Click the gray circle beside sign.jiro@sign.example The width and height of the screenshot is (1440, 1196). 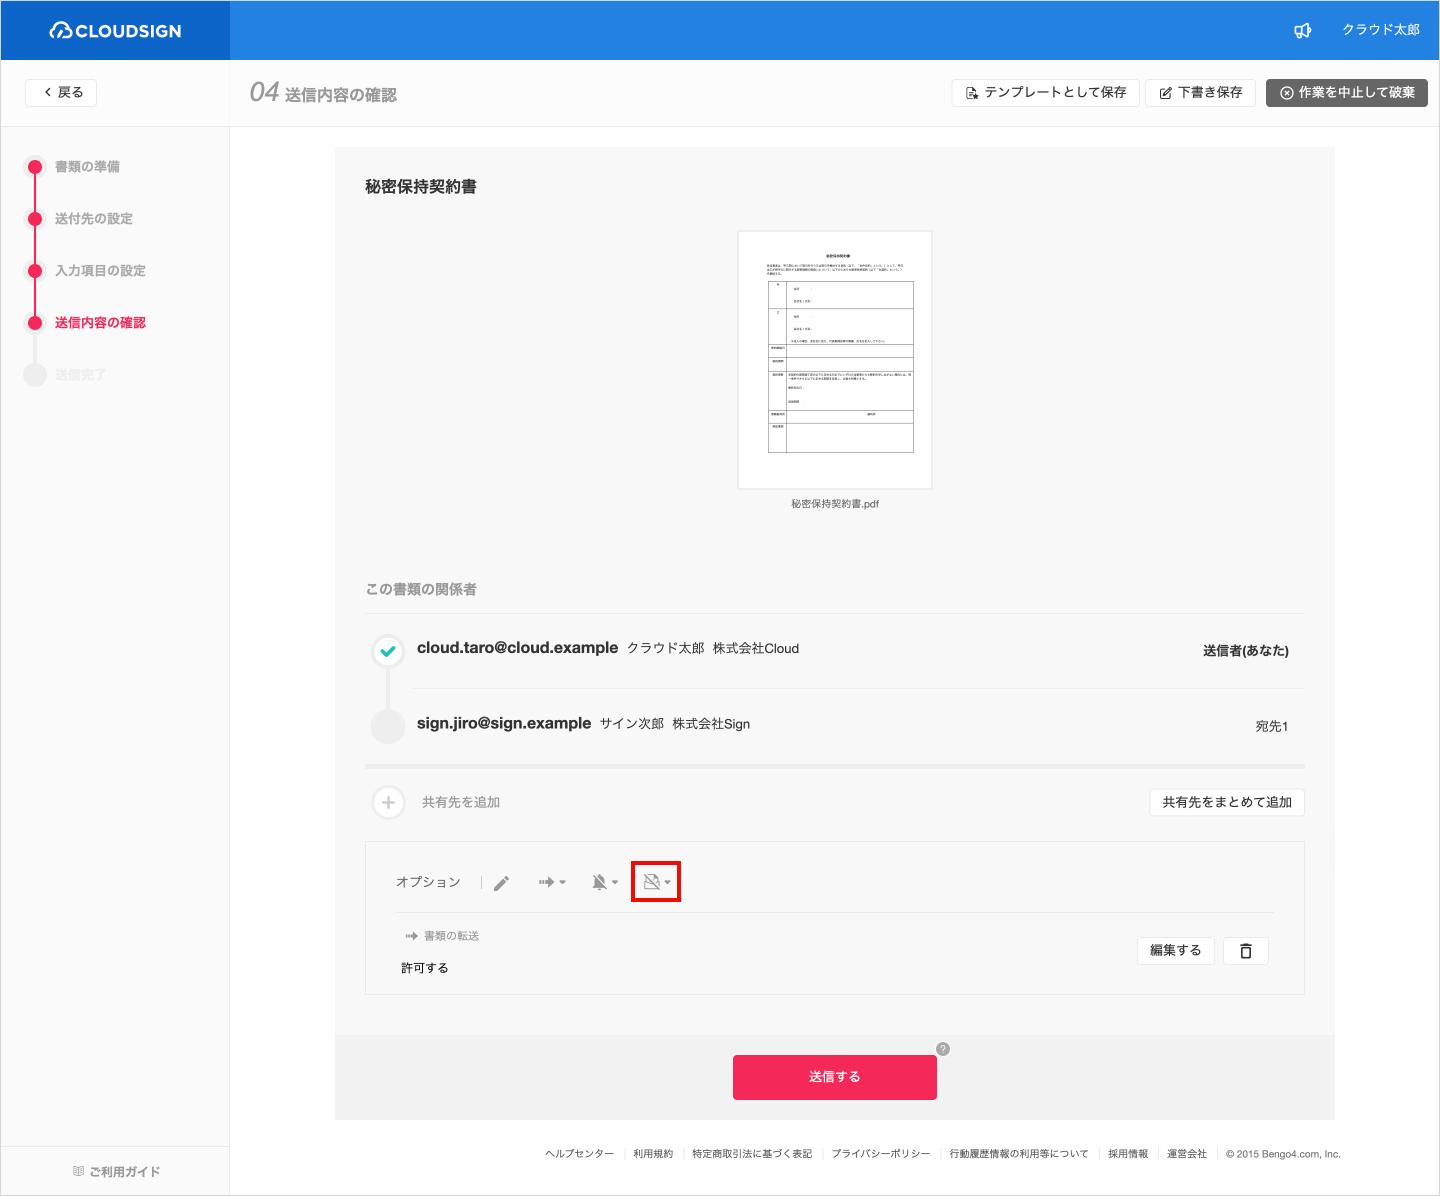388,726
